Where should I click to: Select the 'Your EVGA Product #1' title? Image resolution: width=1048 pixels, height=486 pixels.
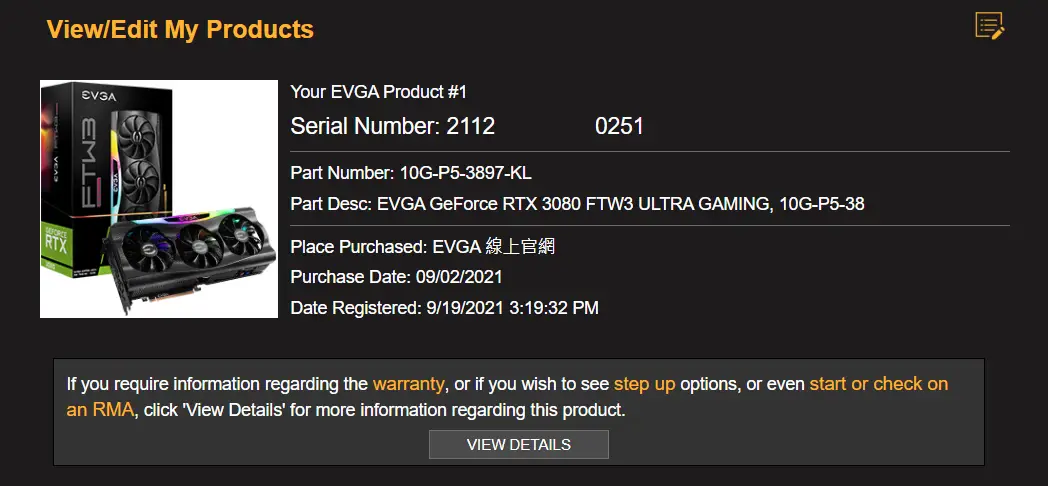(x=379, y=92)
